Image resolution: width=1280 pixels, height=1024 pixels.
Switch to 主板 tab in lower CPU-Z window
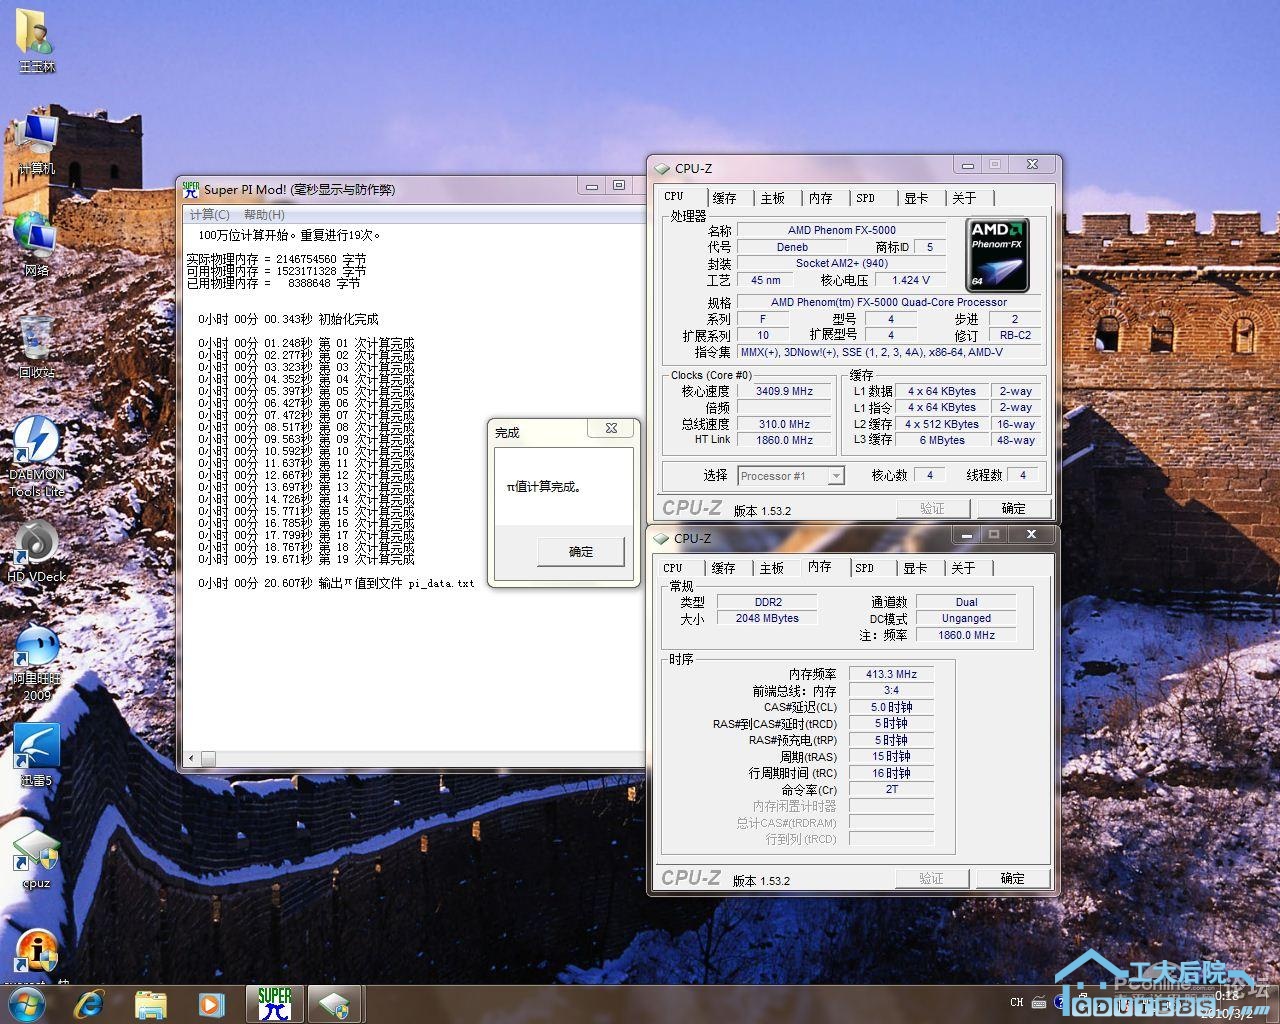click(x=772, y=568)
